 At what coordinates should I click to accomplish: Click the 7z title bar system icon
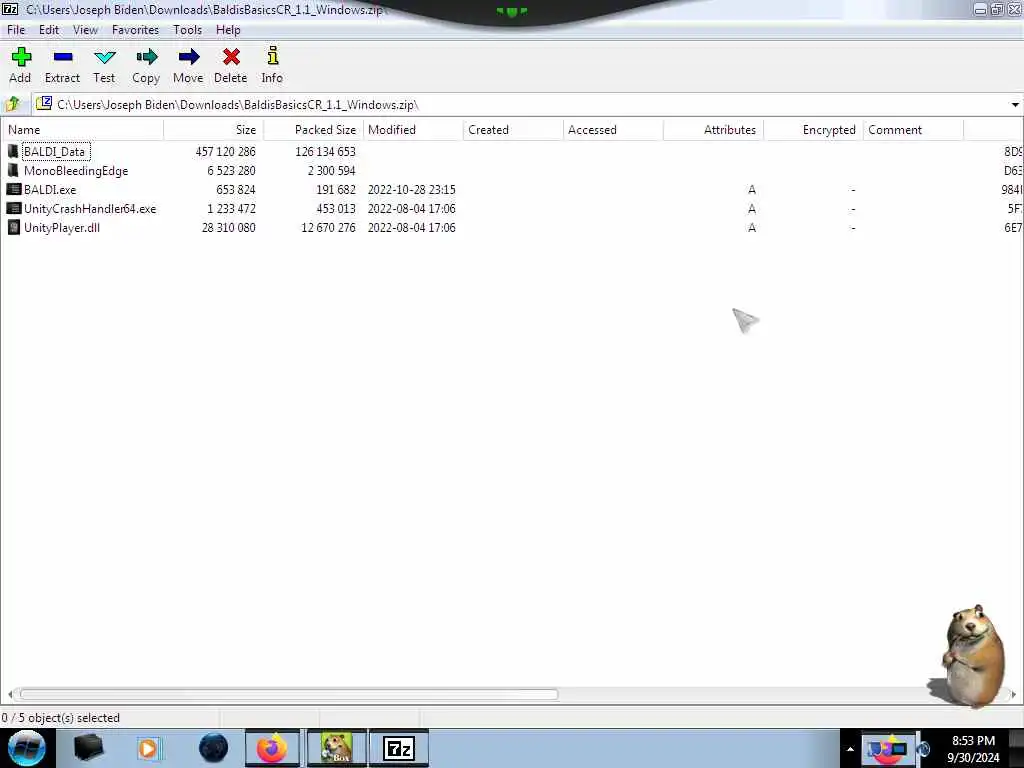10,9
